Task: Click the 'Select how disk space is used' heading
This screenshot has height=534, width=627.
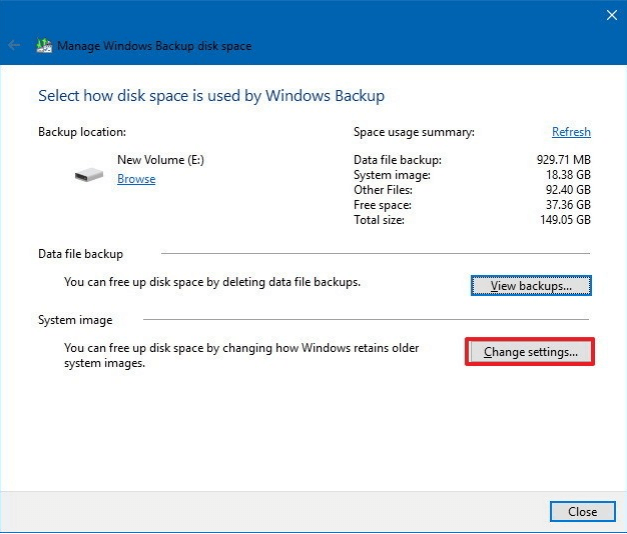Action: pos(211,96)
